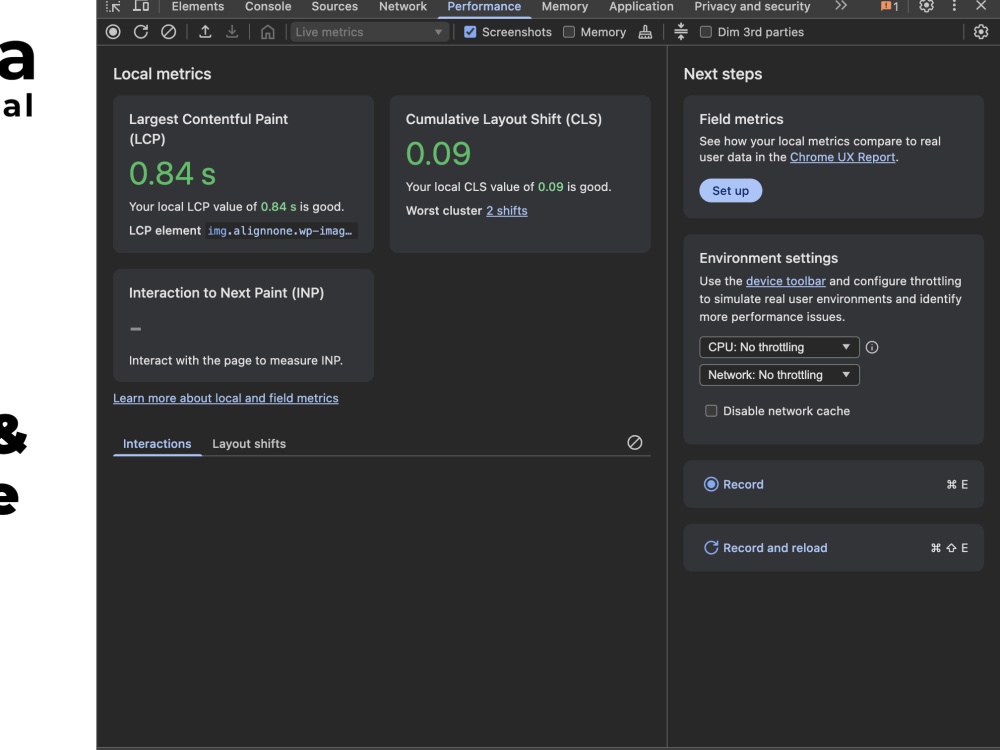Click the CPU throttling info icon
The image size is (1000, 750).
point(872,348)
